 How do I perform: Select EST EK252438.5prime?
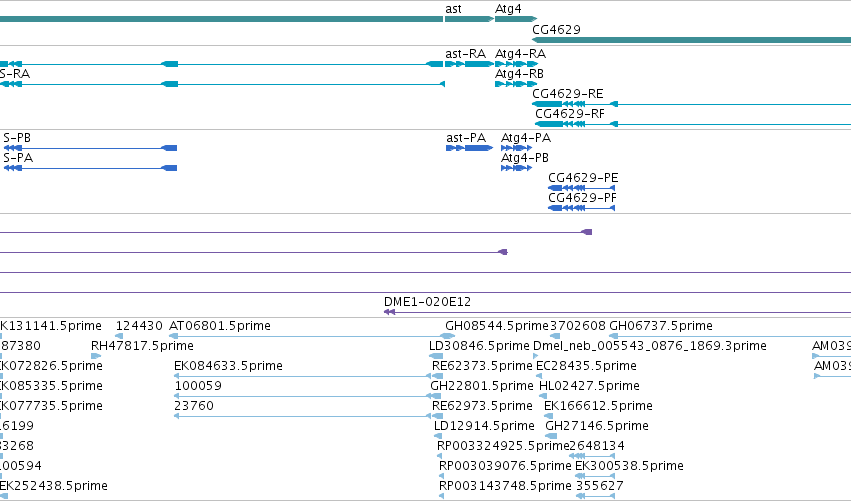point(54,486)
